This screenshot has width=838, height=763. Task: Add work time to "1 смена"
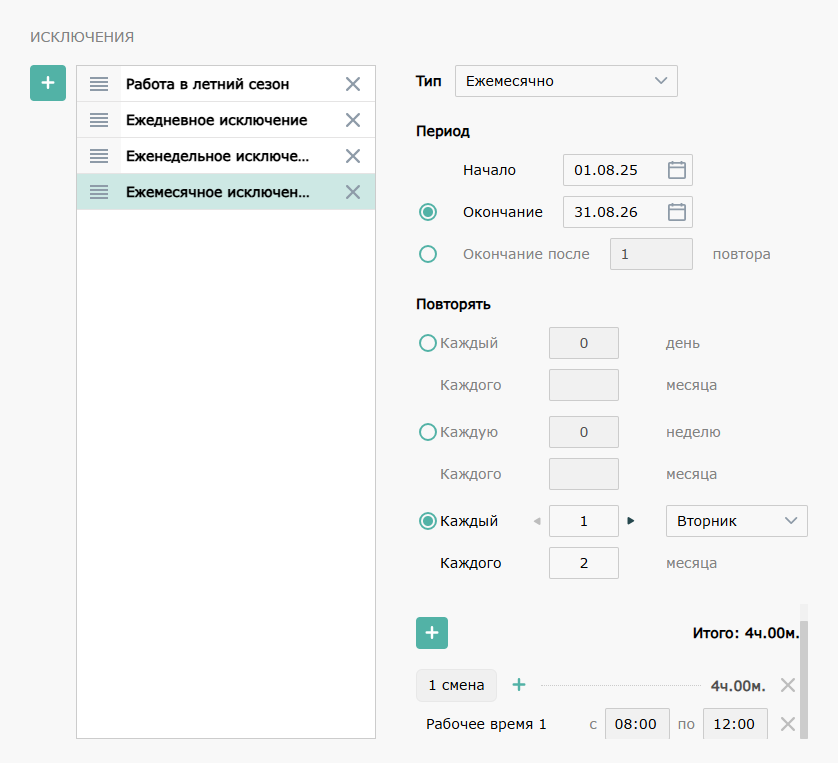point(519,685)
